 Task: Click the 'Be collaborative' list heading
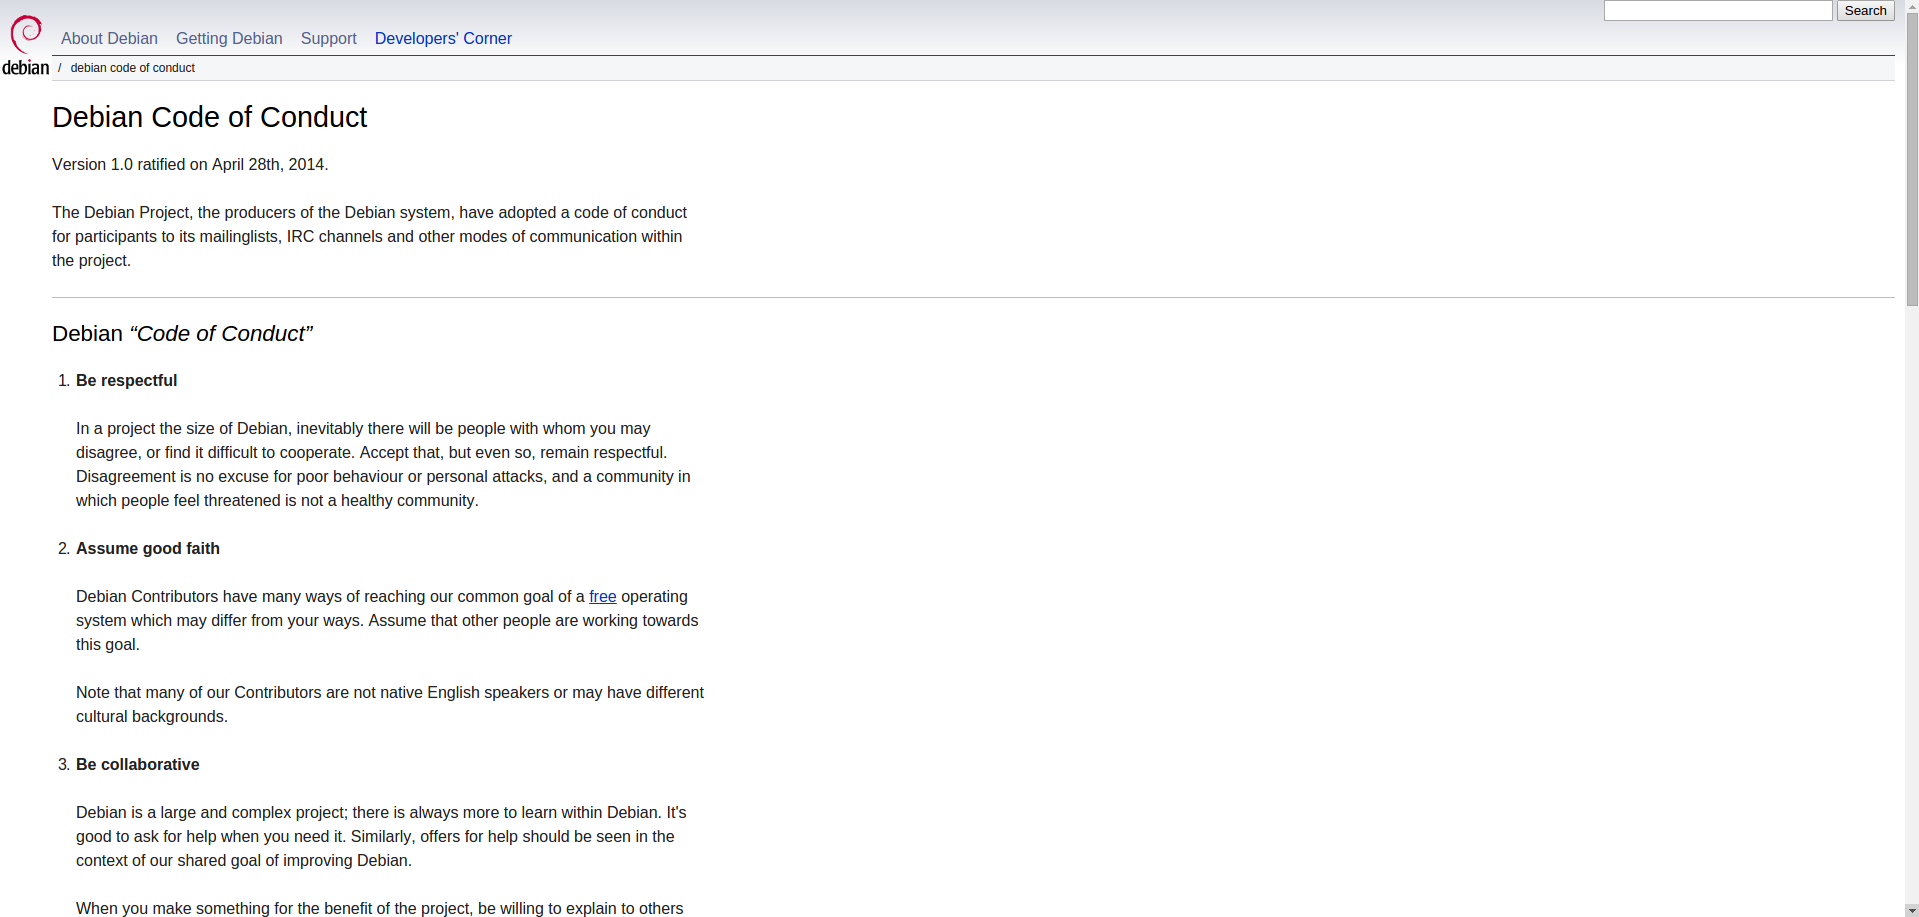137,764
